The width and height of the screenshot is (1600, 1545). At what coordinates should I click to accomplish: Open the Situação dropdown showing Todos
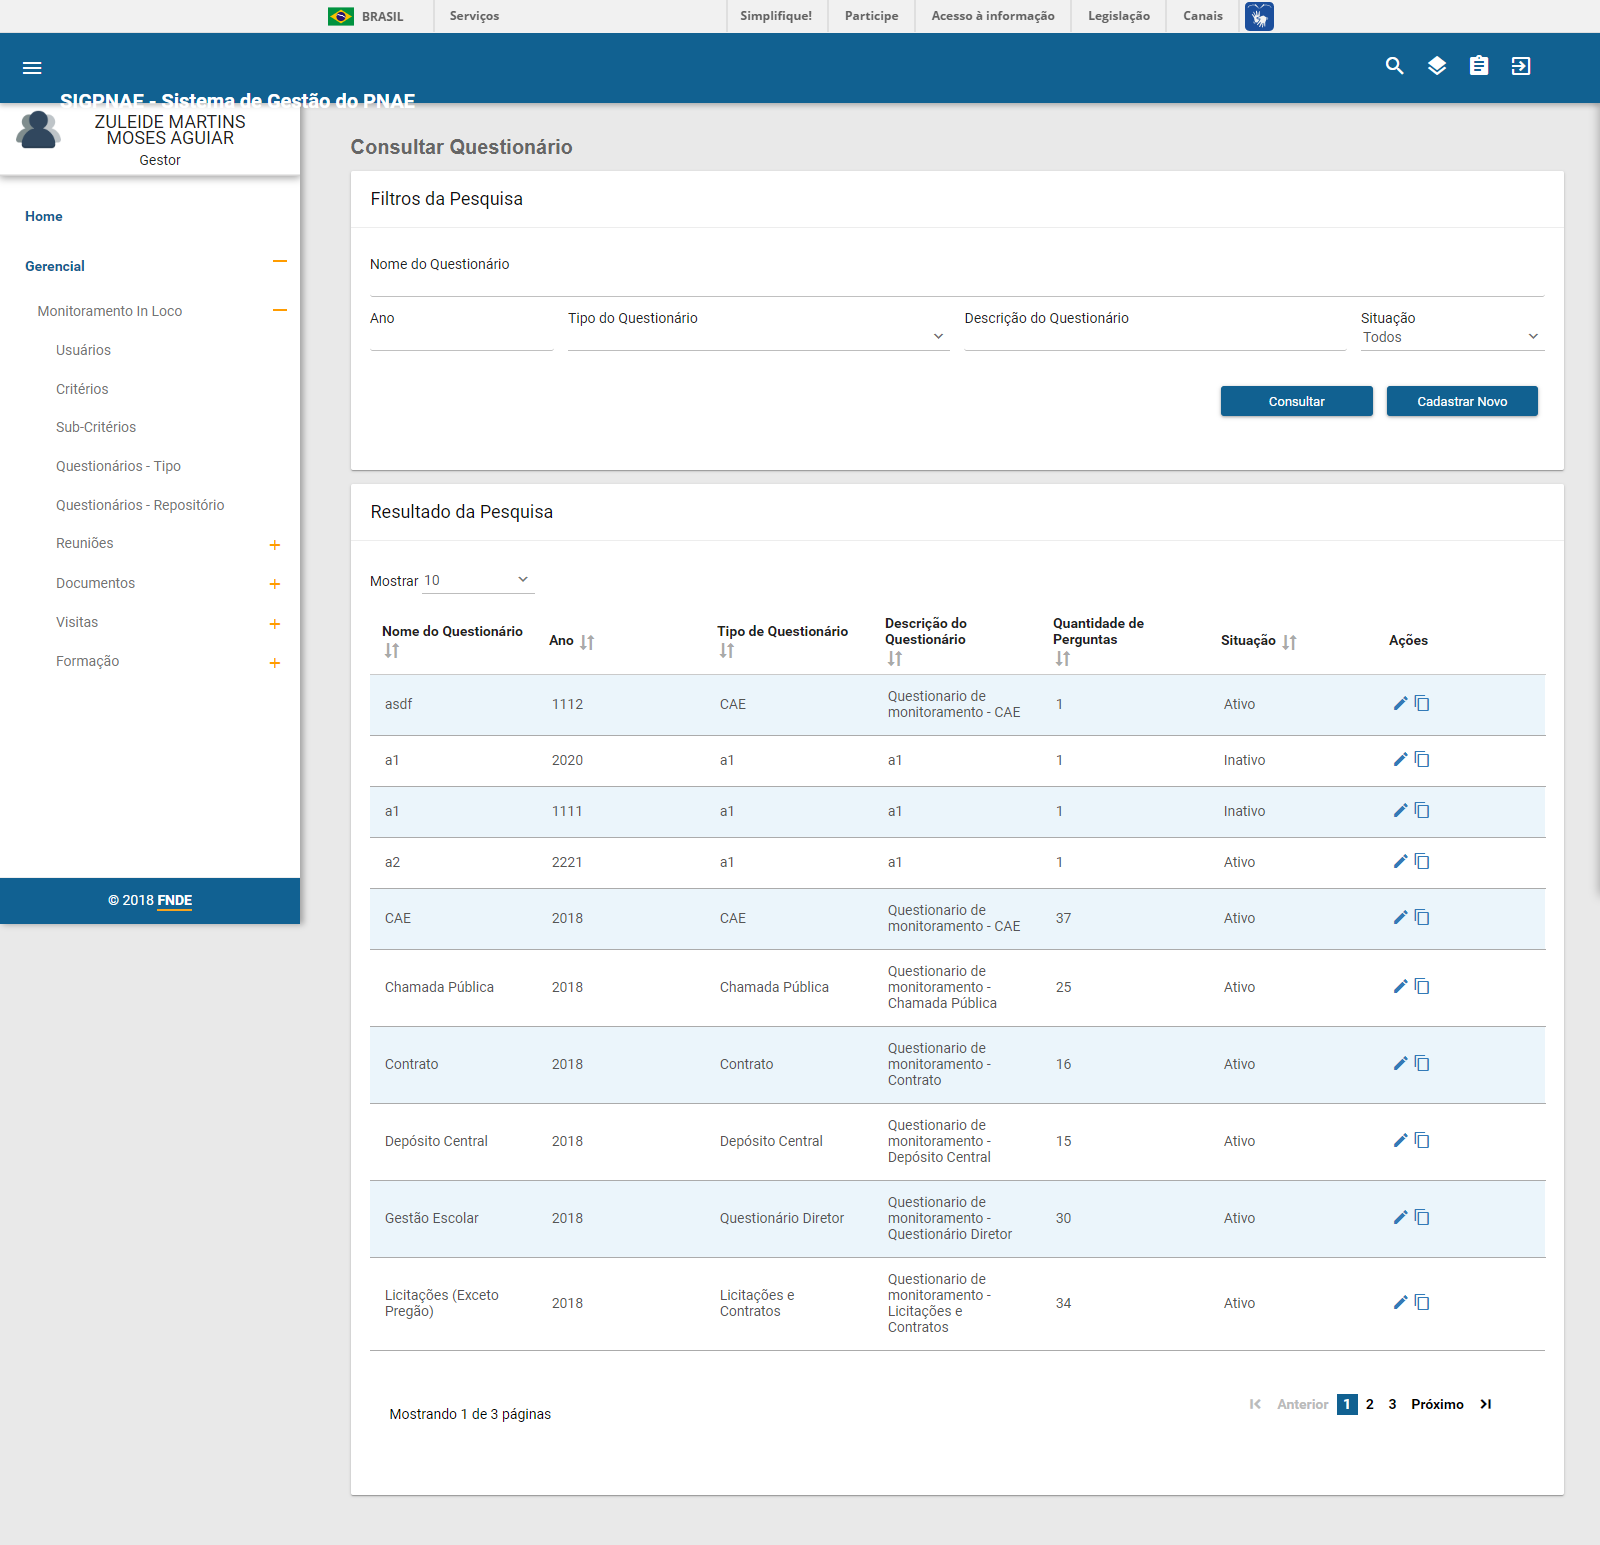point(1451,337)
